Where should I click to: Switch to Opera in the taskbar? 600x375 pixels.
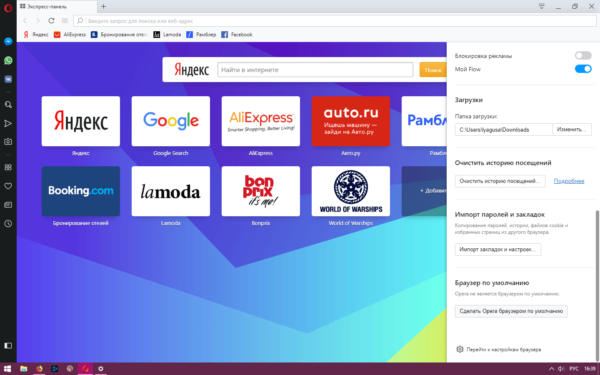tap(85, 369)
